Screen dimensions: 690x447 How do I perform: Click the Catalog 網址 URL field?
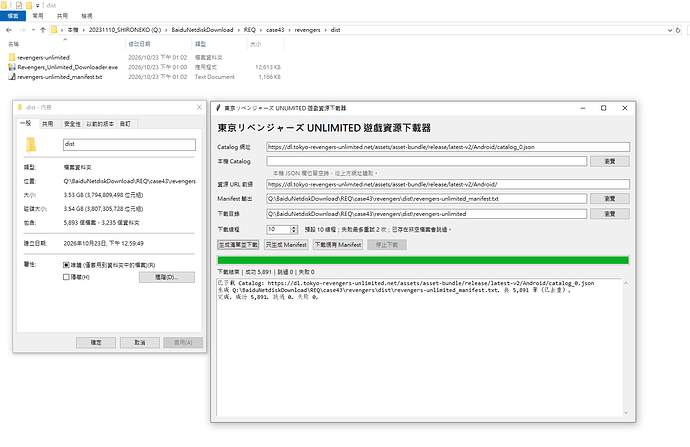click(x=448, y=147)
